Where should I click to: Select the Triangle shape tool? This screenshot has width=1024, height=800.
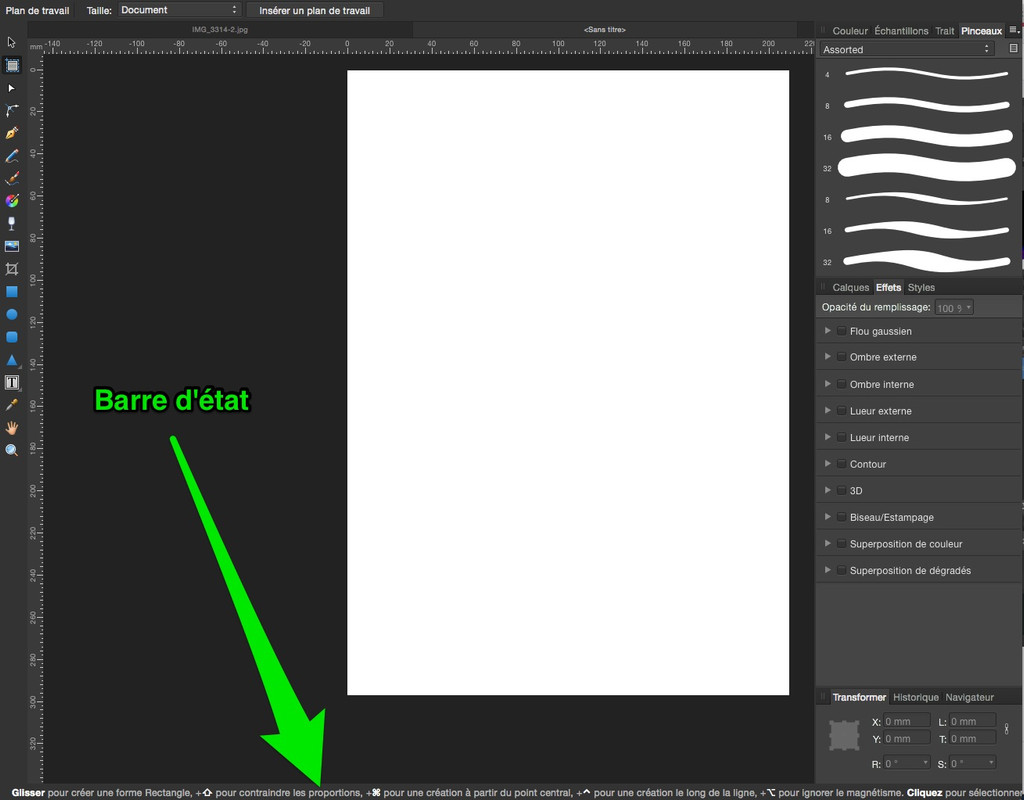coord(12,360)
